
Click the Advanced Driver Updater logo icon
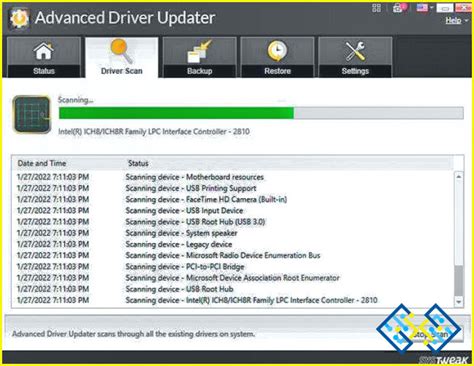(19, 18)
